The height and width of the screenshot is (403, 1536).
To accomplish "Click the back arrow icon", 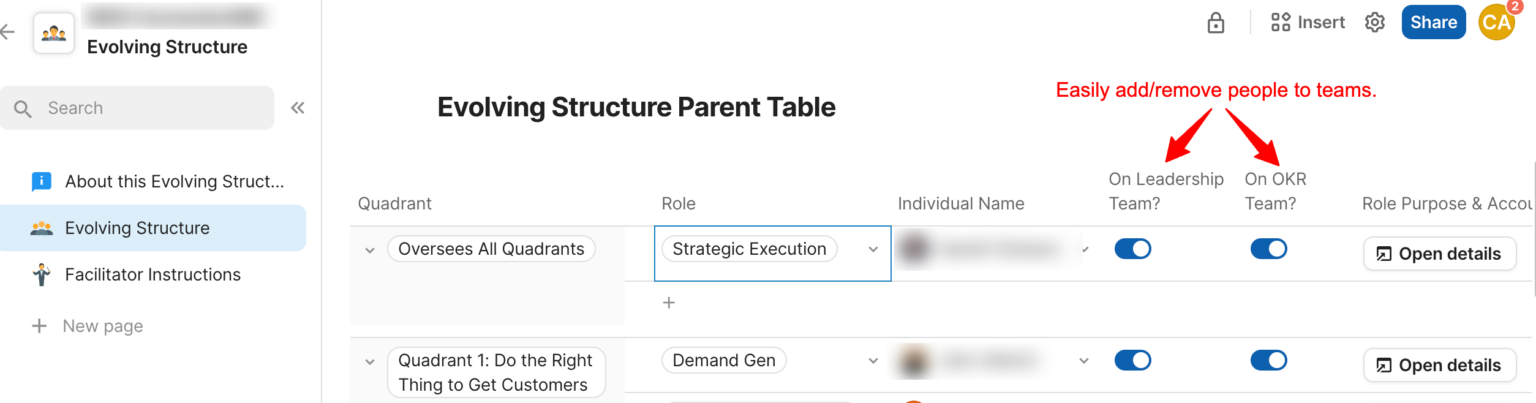I will (x=8, y=32).
